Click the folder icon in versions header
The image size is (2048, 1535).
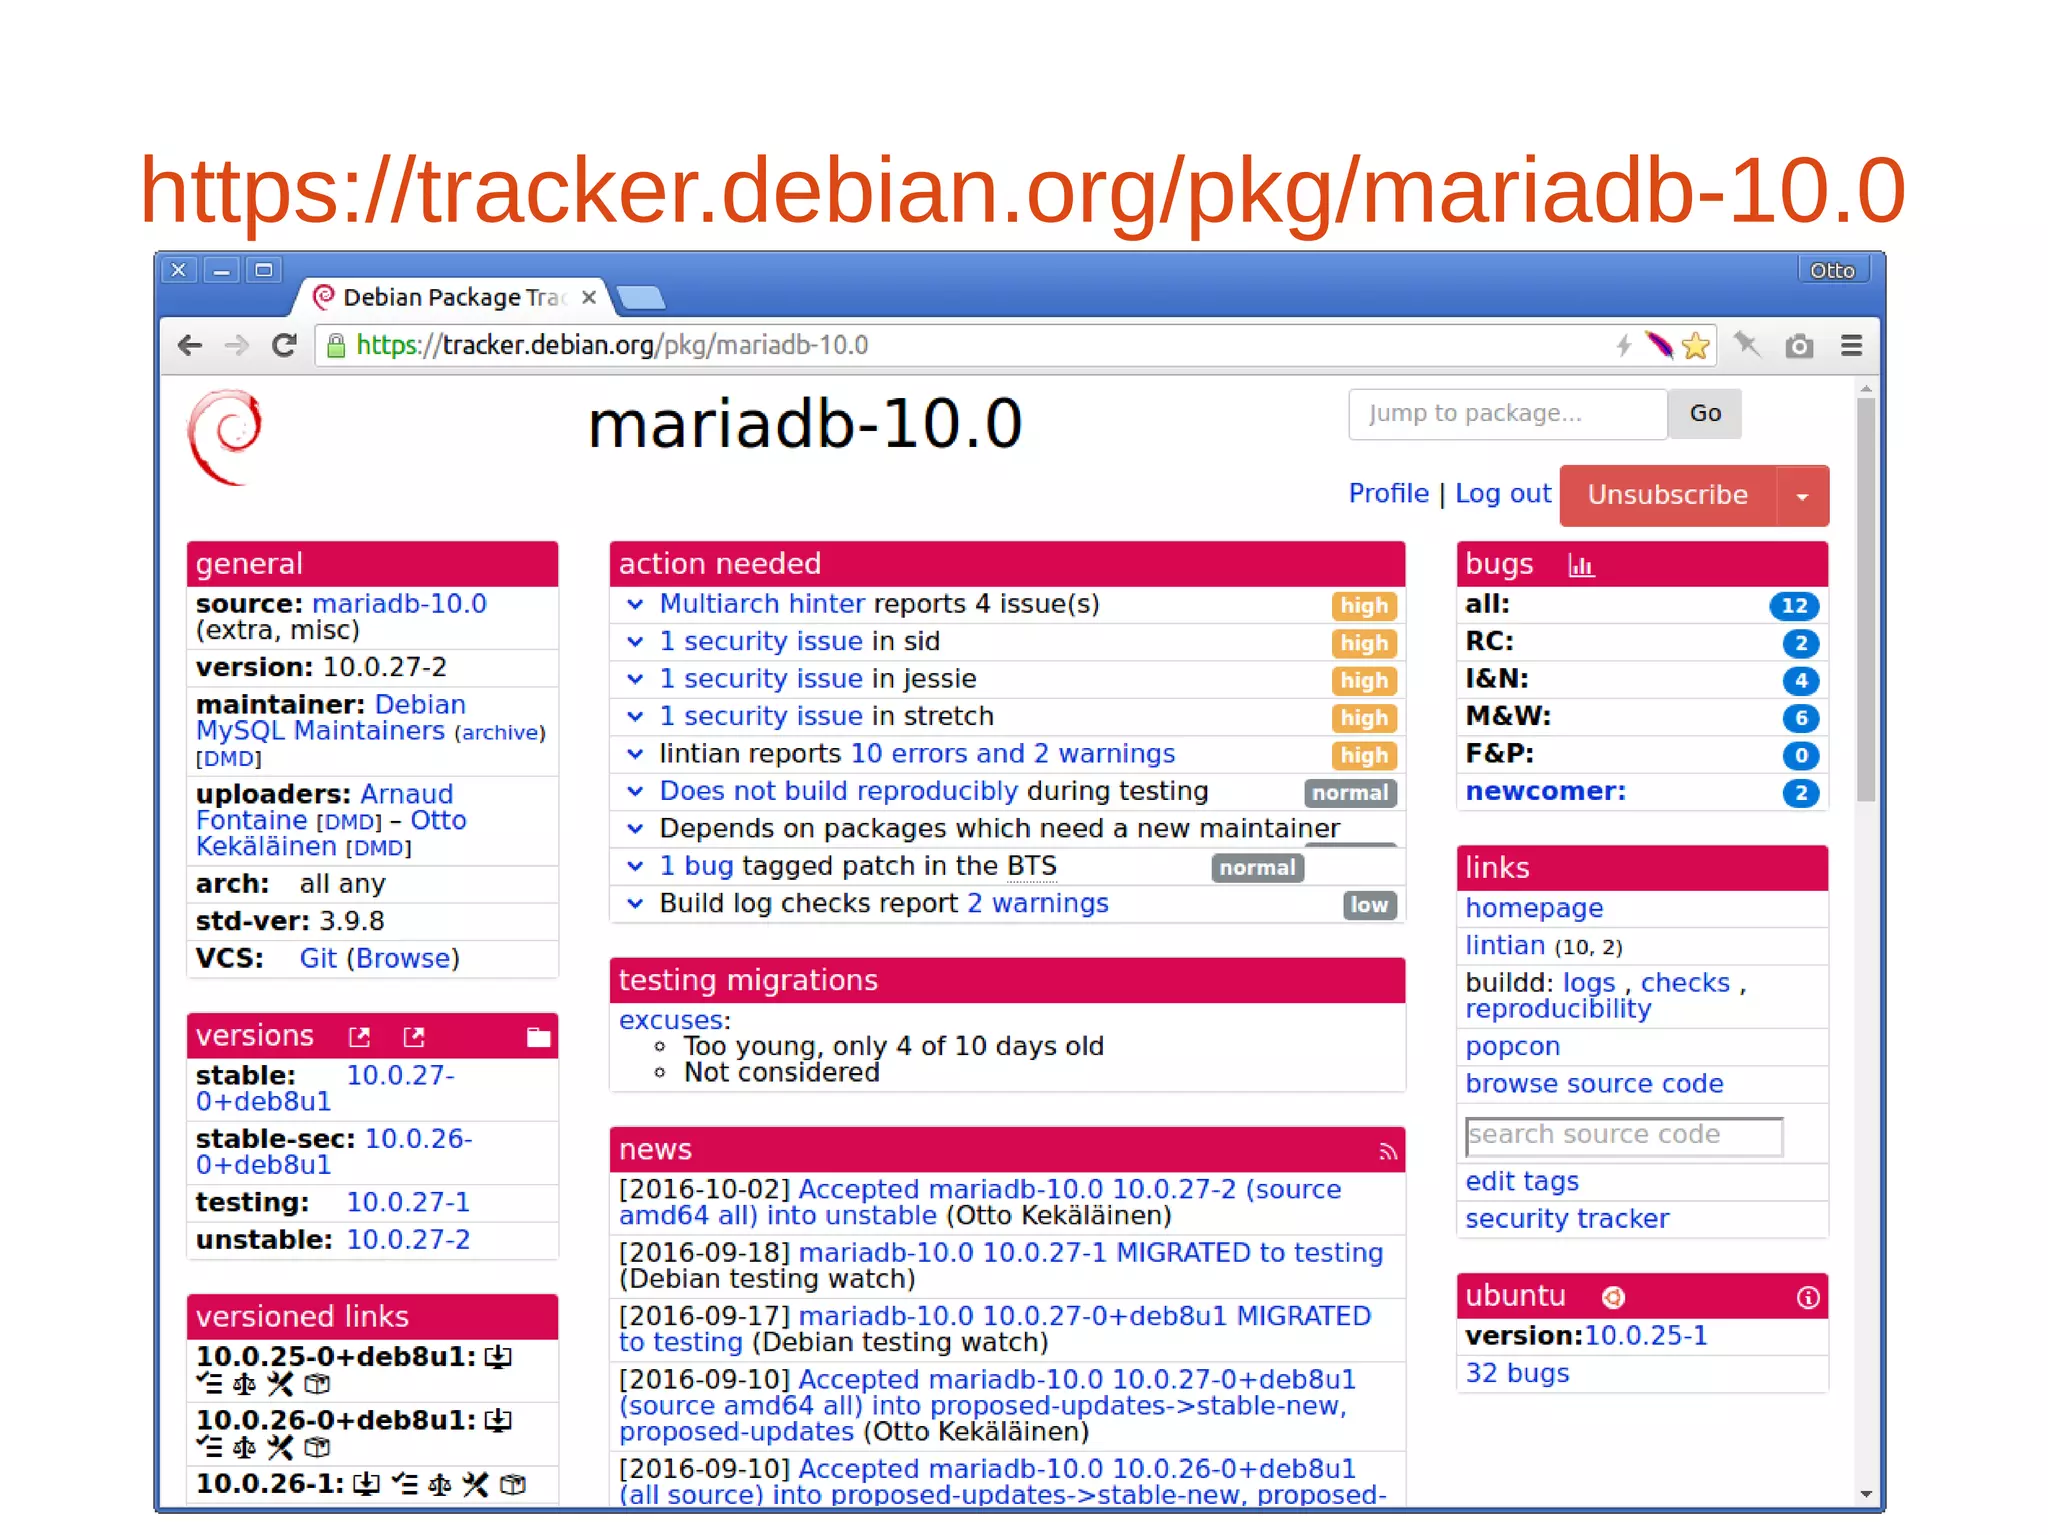[538, 1037]
